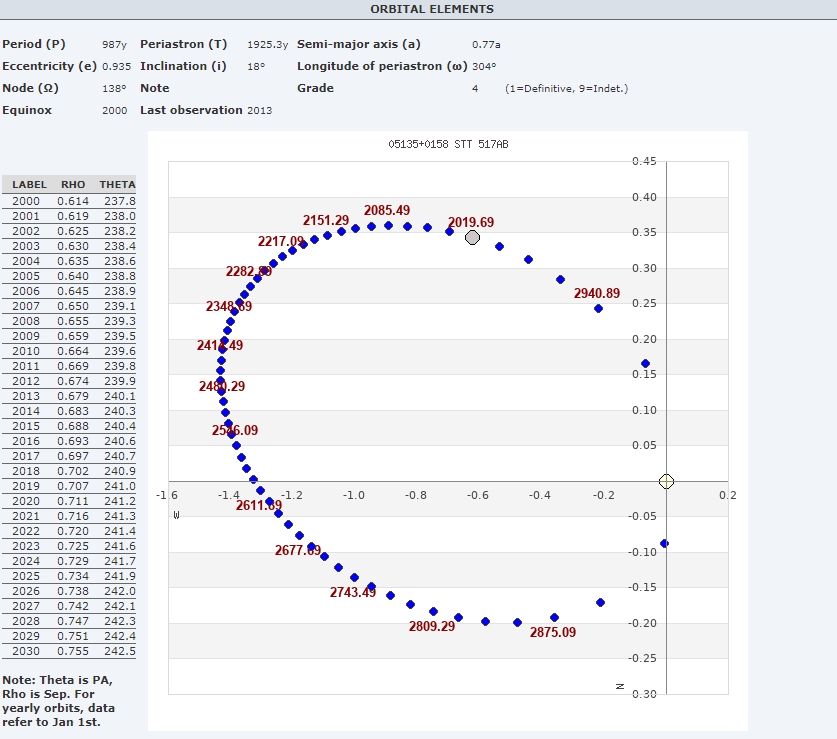Click the LABEL column header

click(x=30, y=185)
